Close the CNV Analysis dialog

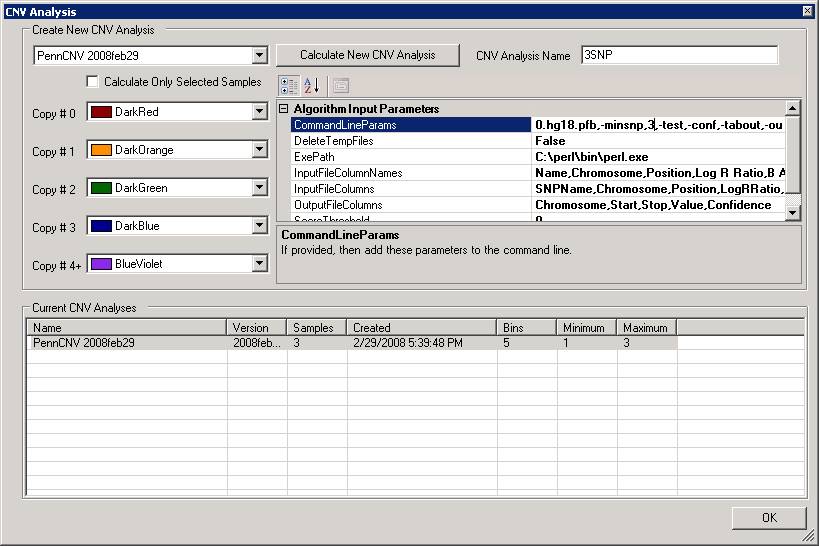tap(808, 11)
